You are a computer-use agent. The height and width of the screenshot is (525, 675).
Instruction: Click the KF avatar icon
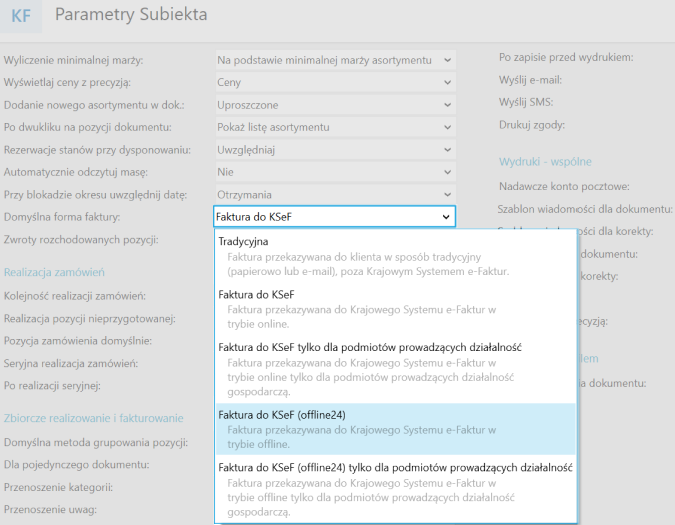(21, 16)
